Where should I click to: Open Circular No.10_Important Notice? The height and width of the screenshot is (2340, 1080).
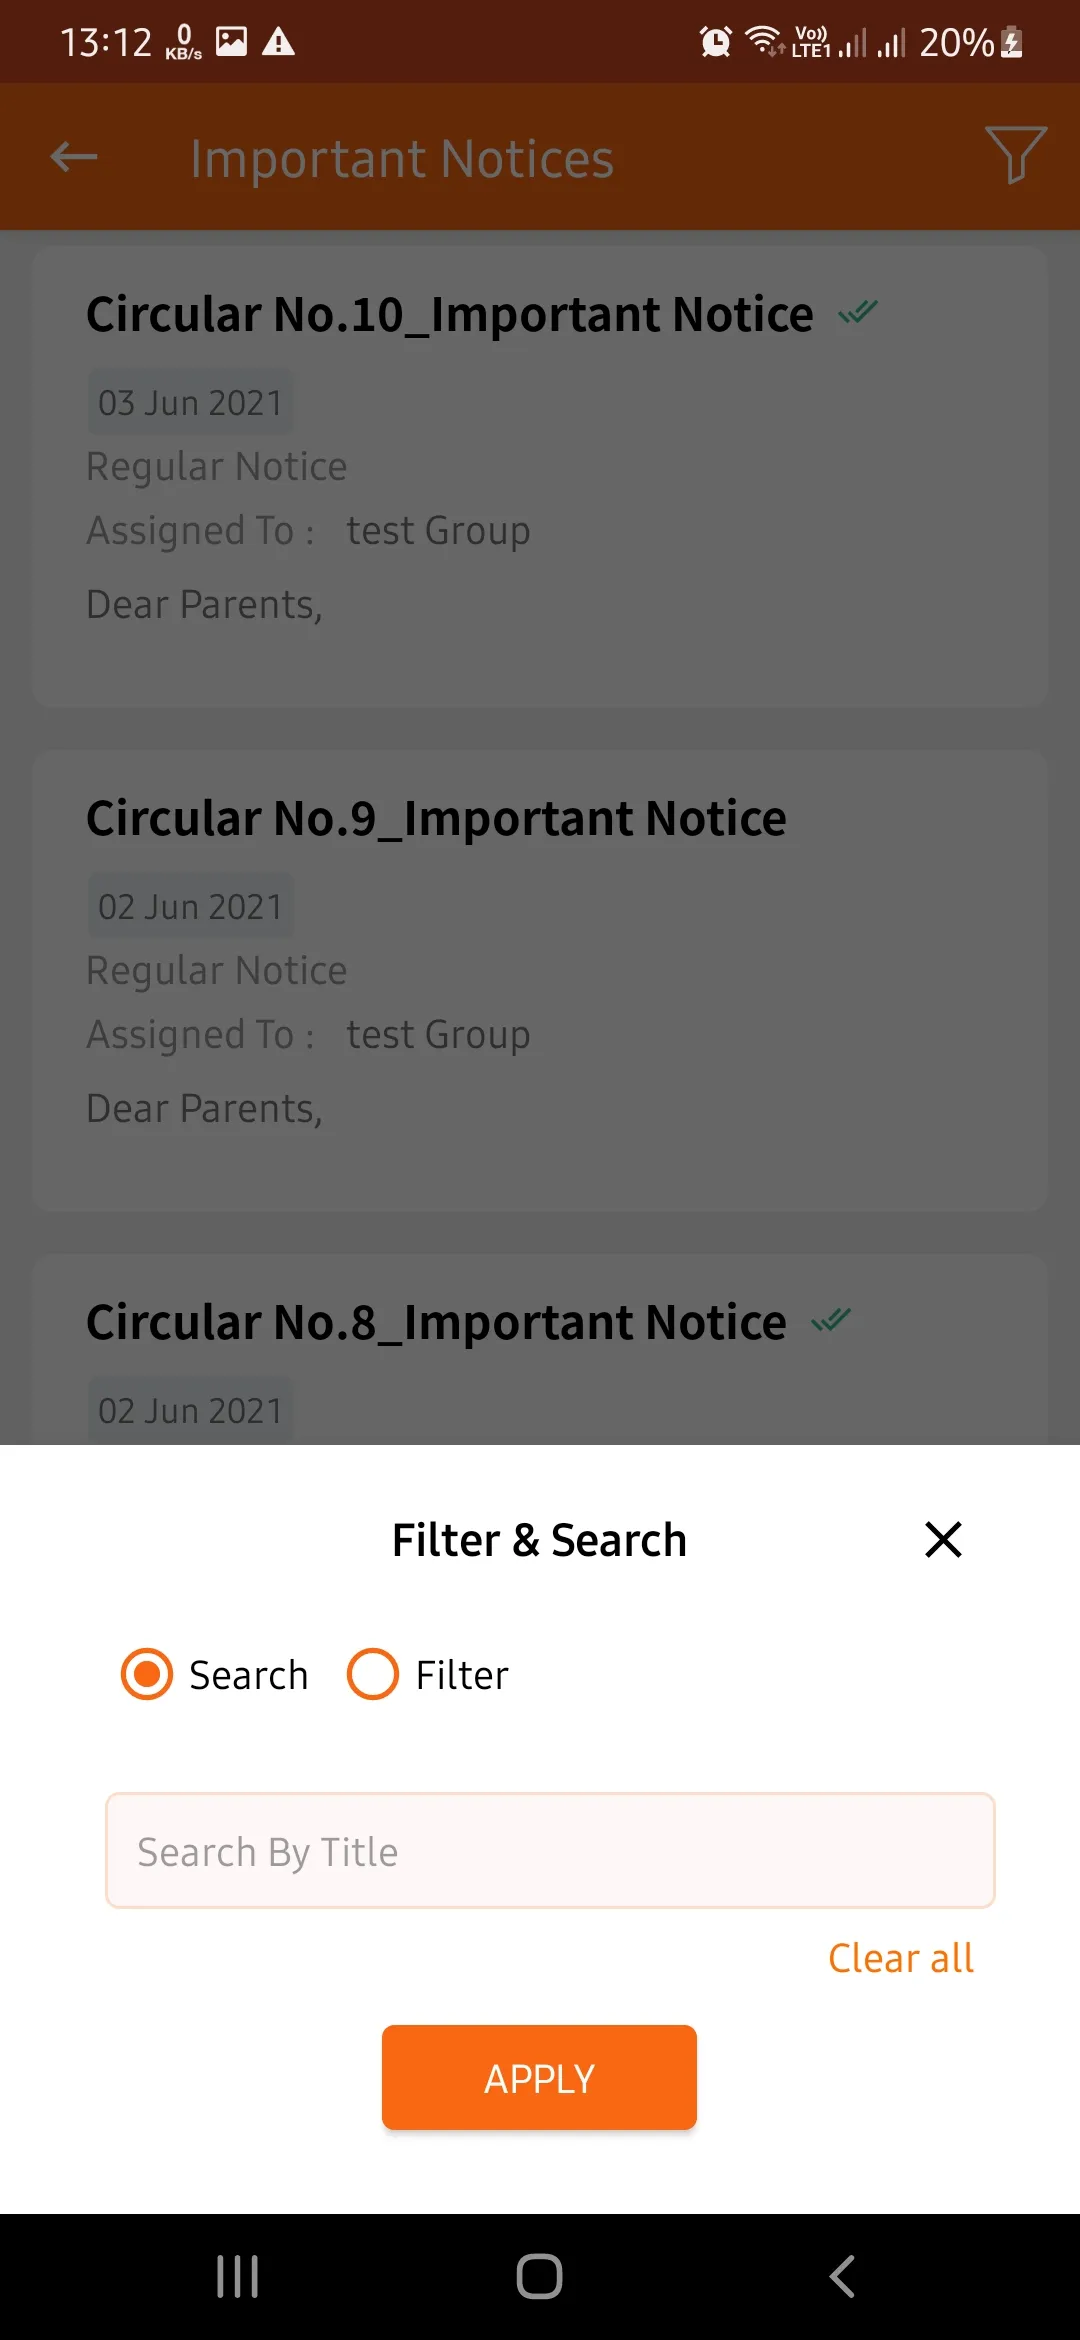[449, 315]
